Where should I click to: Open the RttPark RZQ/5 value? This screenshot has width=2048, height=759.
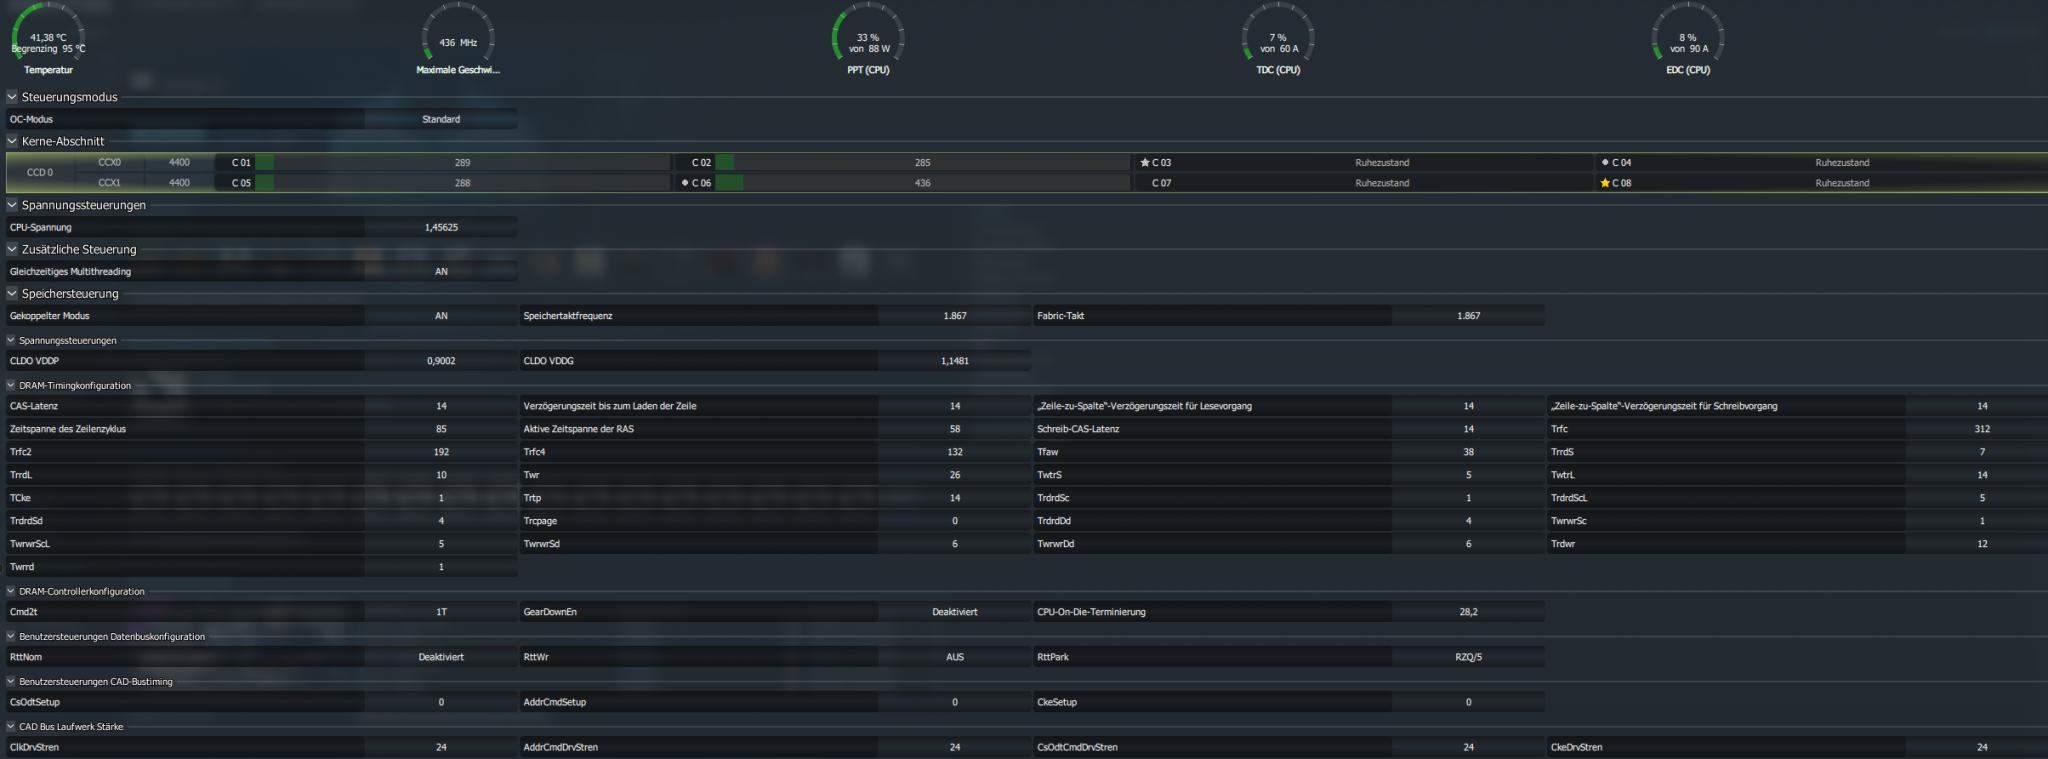1468,657
